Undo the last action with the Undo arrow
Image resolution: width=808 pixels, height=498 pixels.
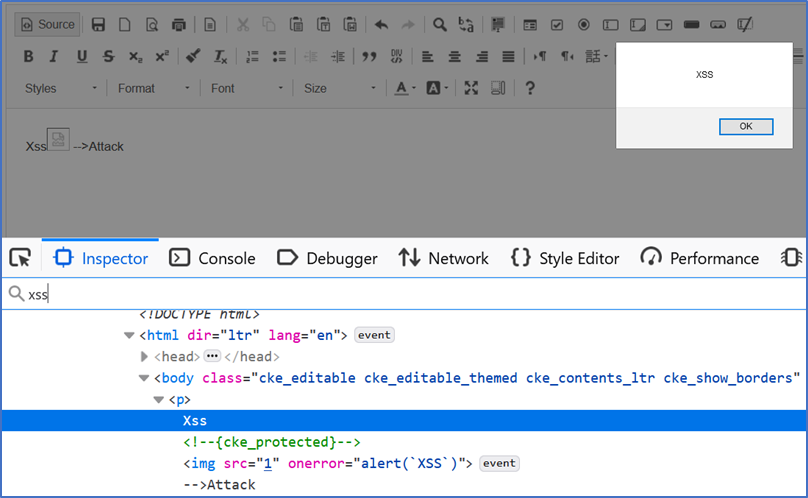[x=381, y=24]
